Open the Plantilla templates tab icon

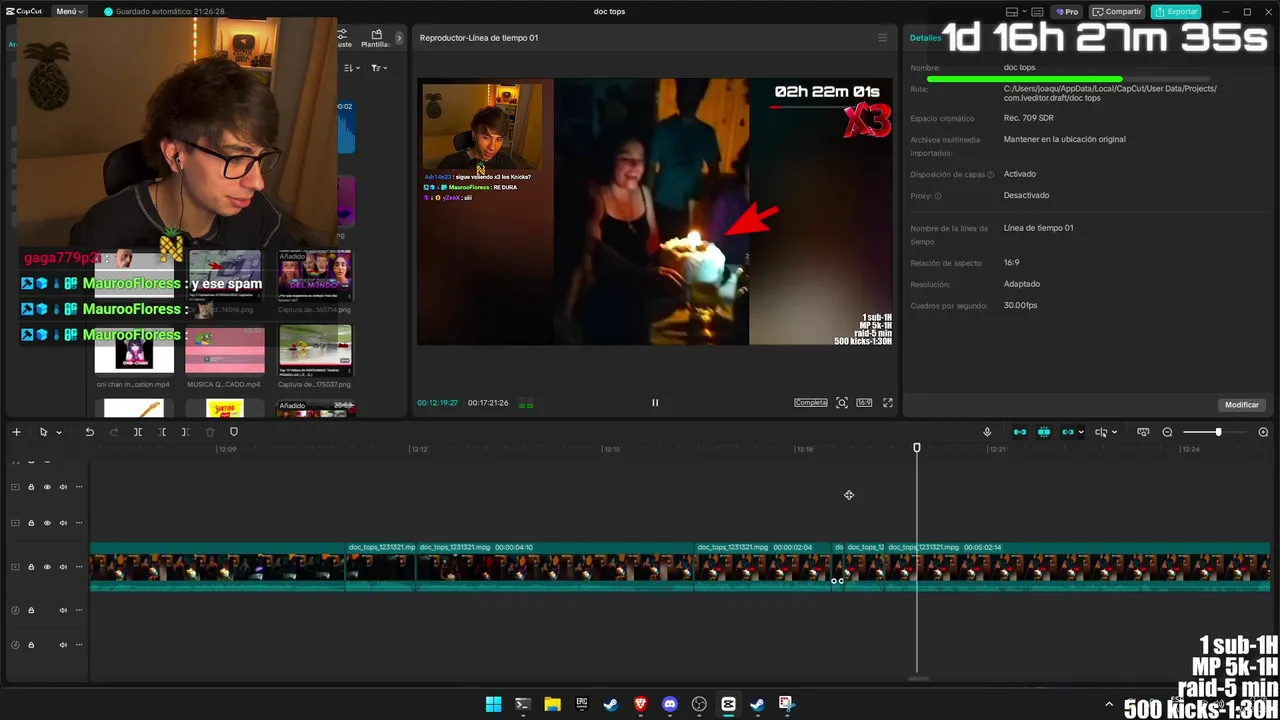coord(377,34)
